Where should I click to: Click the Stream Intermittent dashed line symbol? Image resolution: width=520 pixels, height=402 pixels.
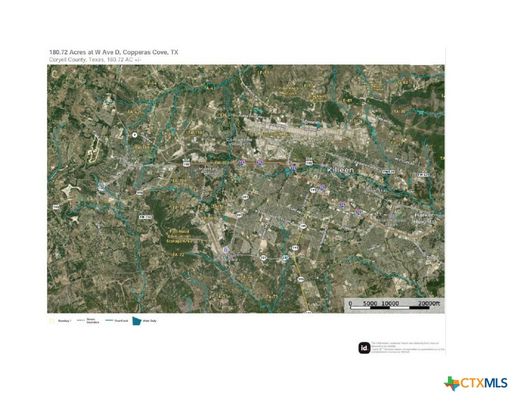81,321
